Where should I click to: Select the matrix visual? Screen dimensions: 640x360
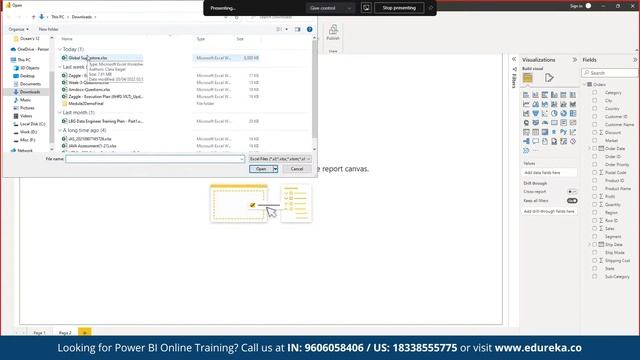coord(545,132)
